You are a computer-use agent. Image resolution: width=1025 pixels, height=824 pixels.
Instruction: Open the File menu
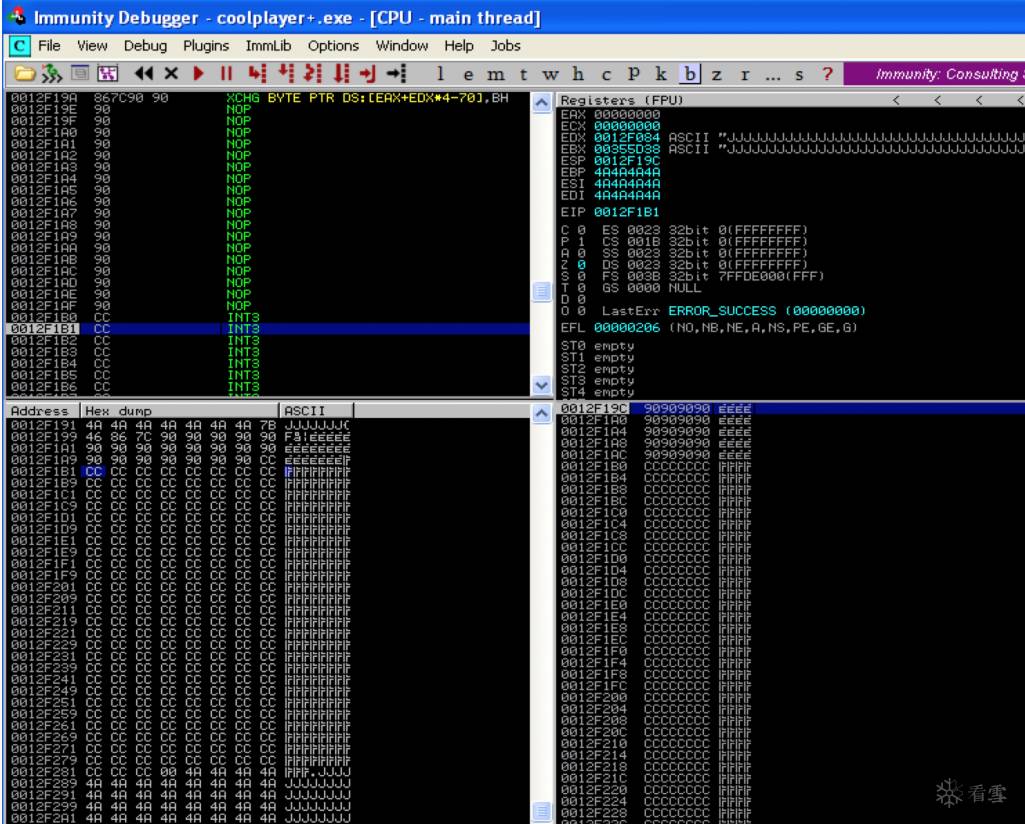pyautogui.click(x=49, y=46)
